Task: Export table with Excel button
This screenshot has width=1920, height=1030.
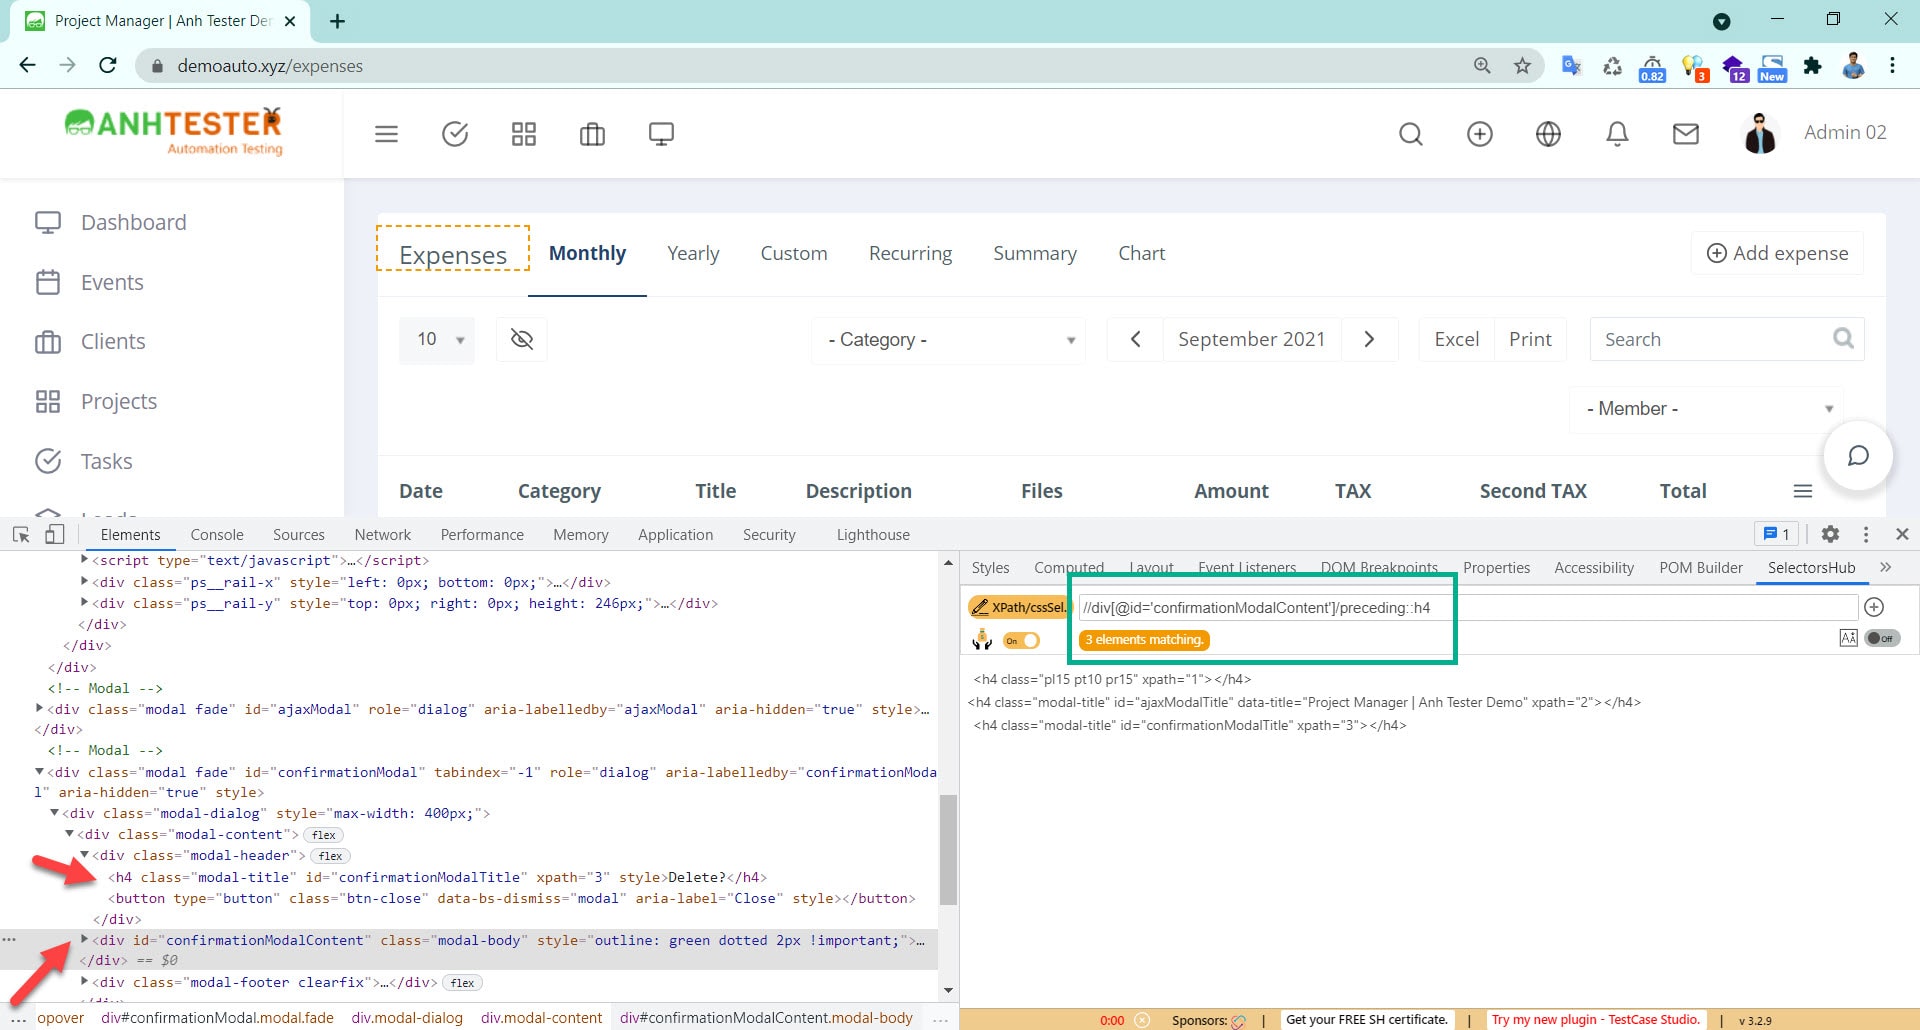Action: click(x=1456, y=340)
